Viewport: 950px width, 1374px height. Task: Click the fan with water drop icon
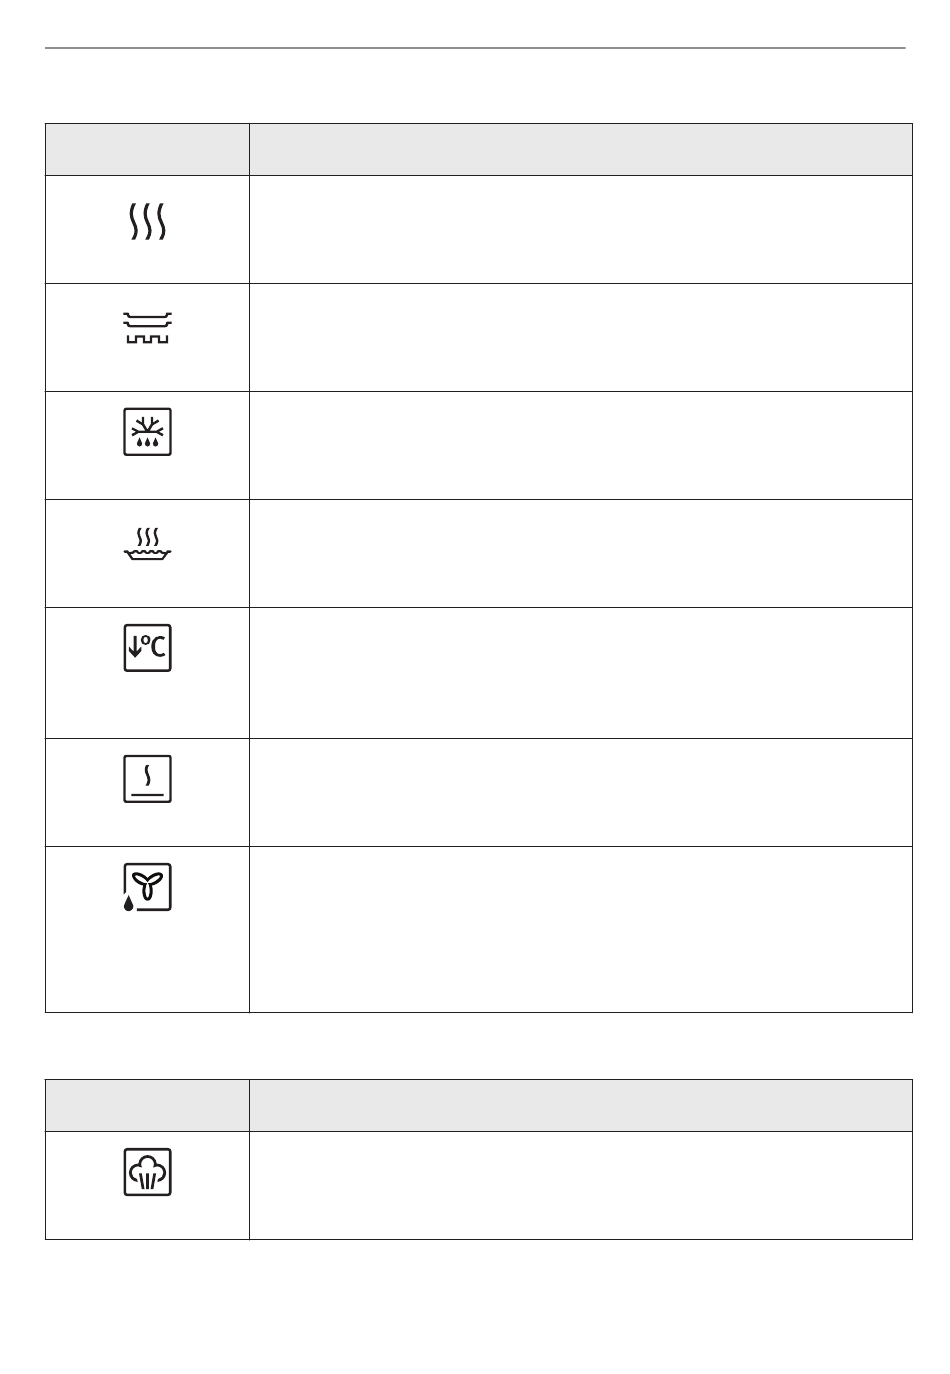click(x=147, y=887)
